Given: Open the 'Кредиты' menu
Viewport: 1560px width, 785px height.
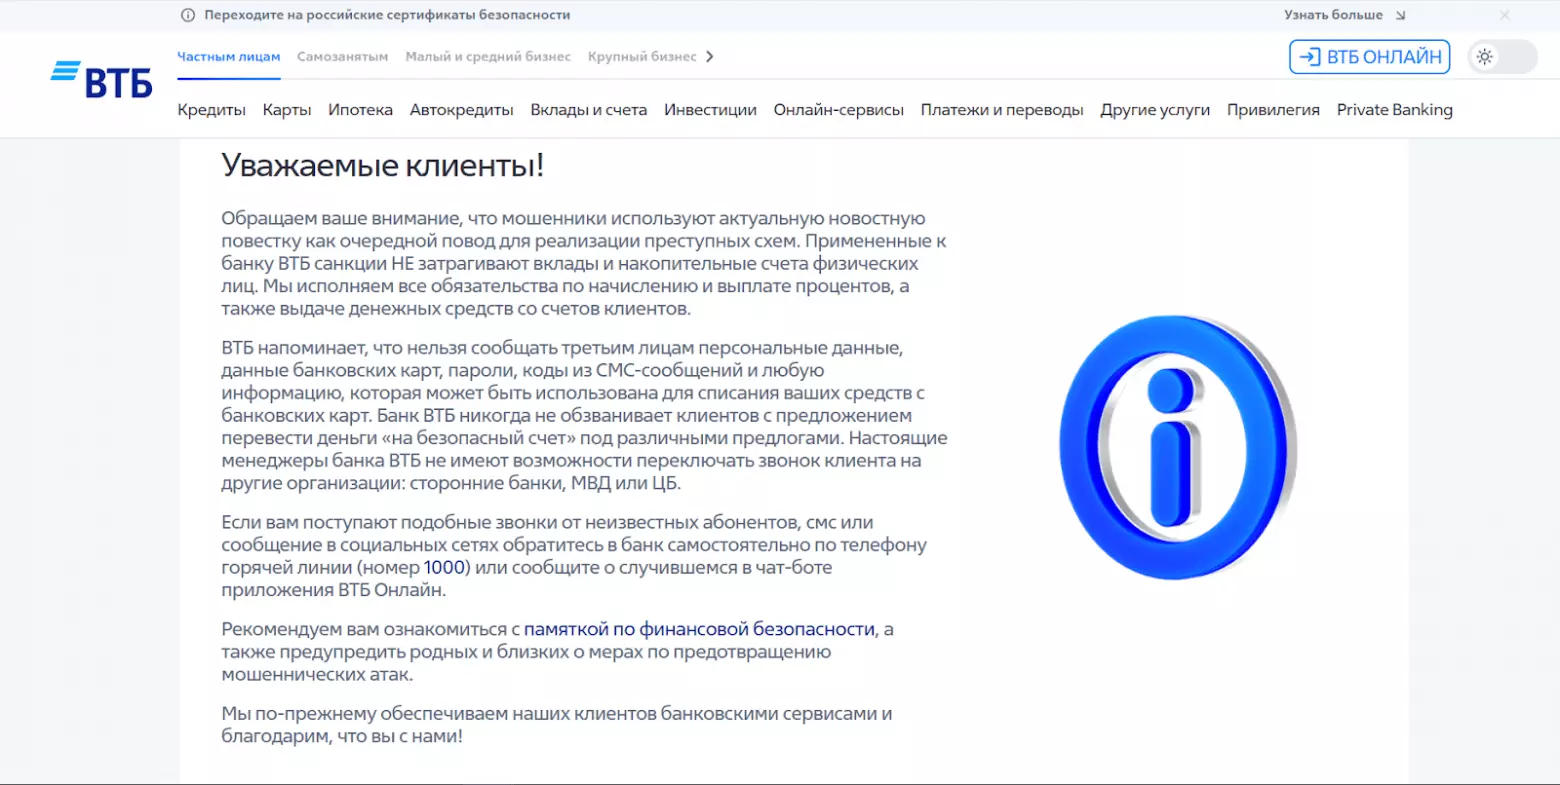Looking at the screenshot, I should [211, 110].
